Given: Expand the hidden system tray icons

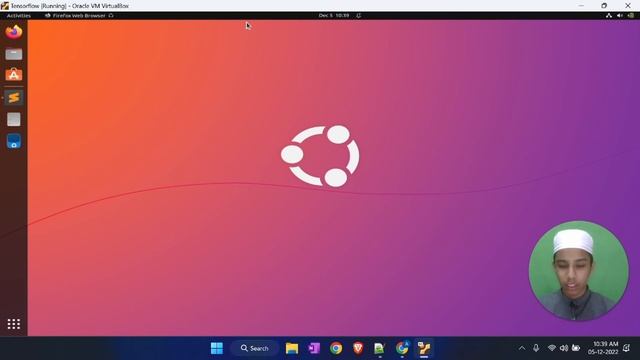Looking at the screenshot, I should click(522, 348).
